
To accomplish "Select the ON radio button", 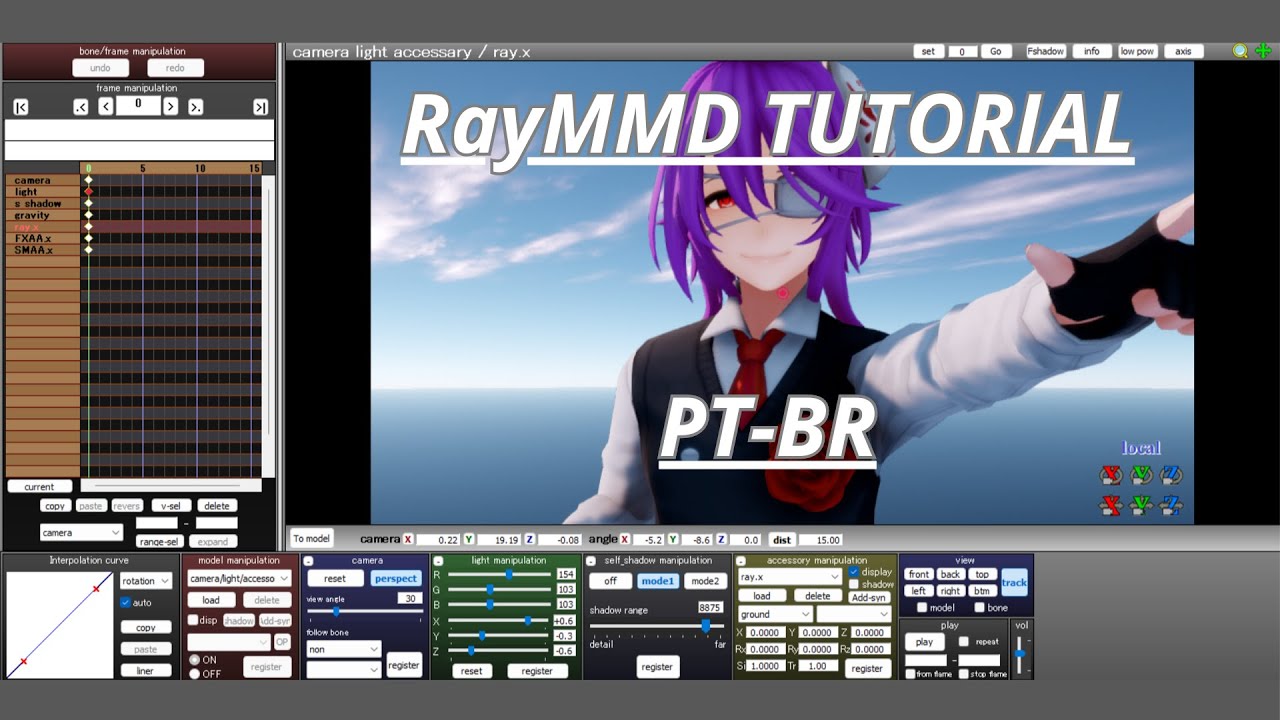I will [194, 660].
